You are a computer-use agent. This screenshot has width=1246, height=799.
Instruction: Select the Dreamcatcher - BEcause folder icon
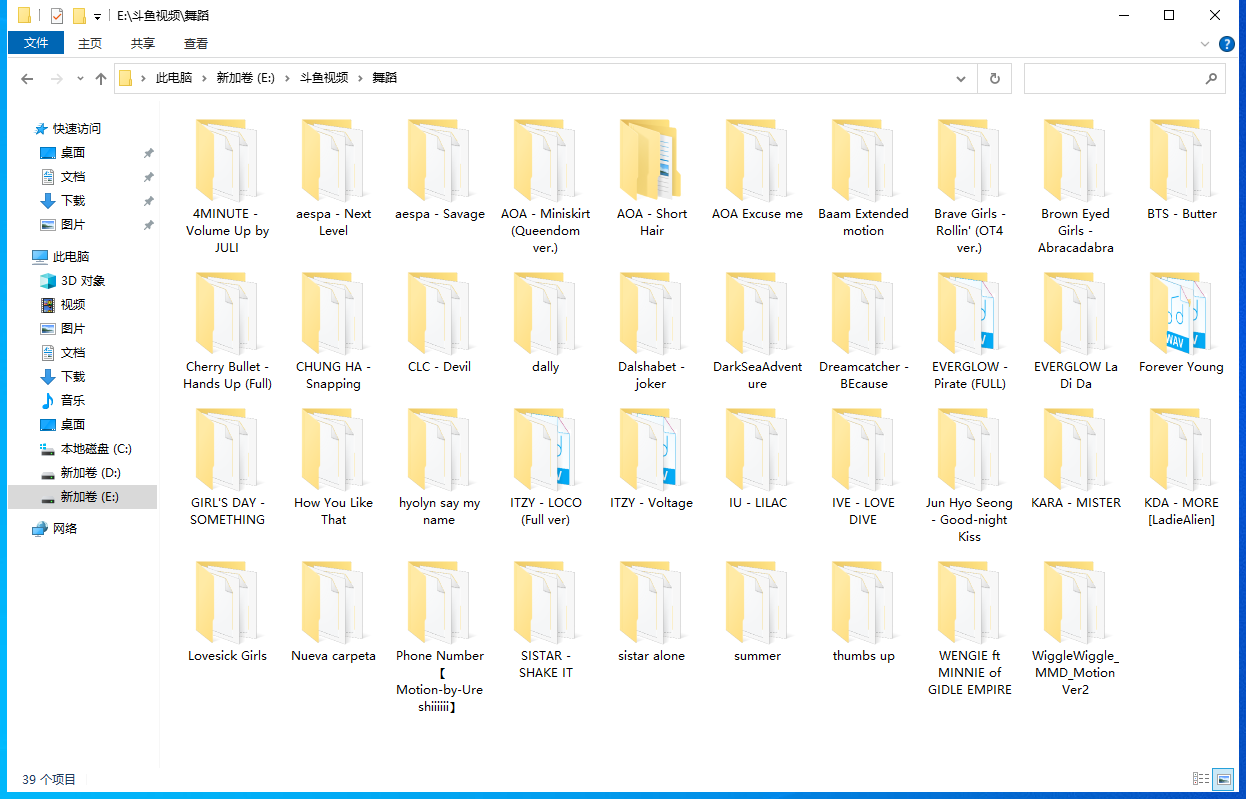pyautogui.click(x=863, y=313)
